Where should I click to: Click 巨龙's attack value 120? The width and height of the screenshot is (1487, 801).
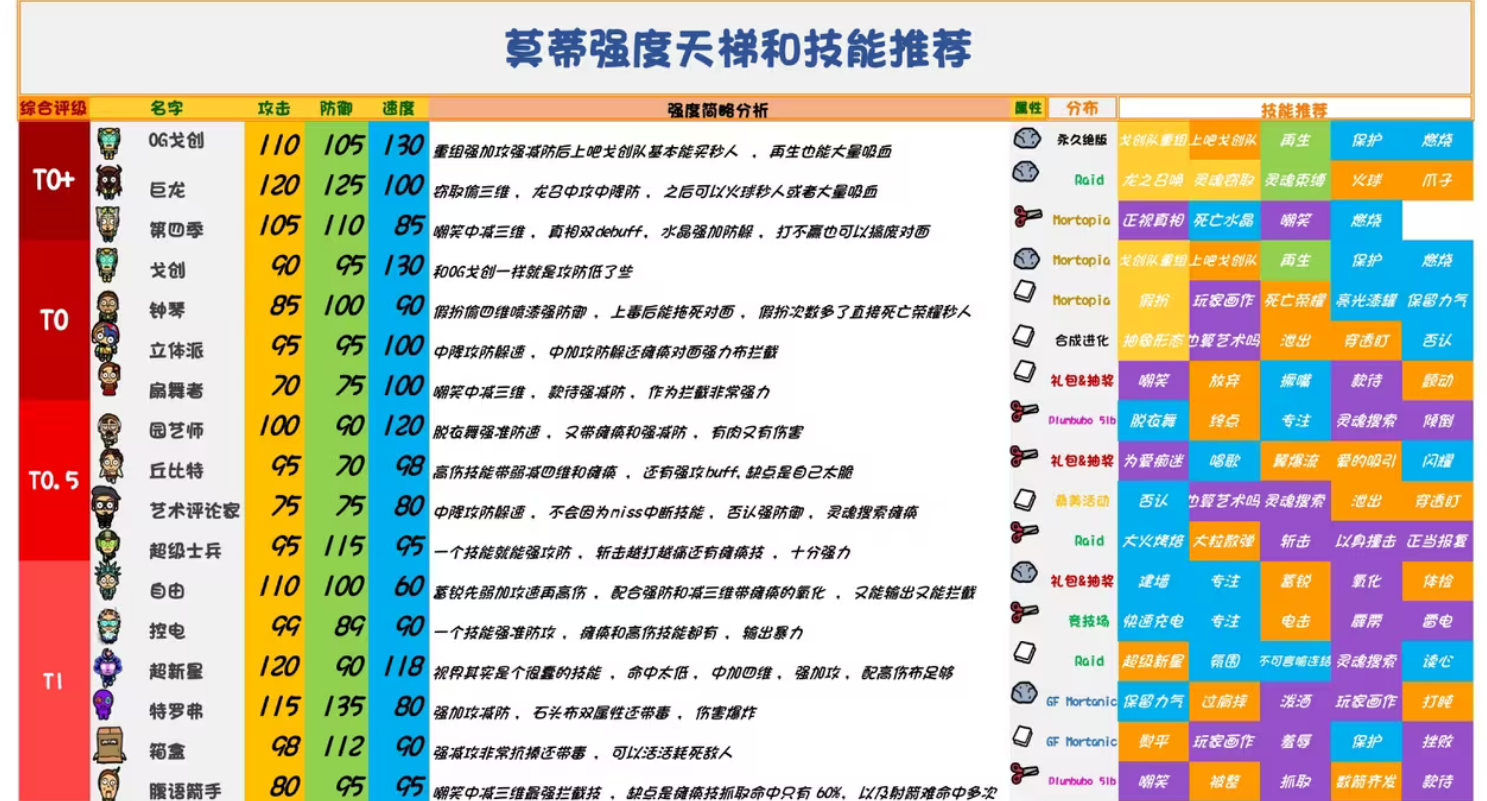coord(278,185)
